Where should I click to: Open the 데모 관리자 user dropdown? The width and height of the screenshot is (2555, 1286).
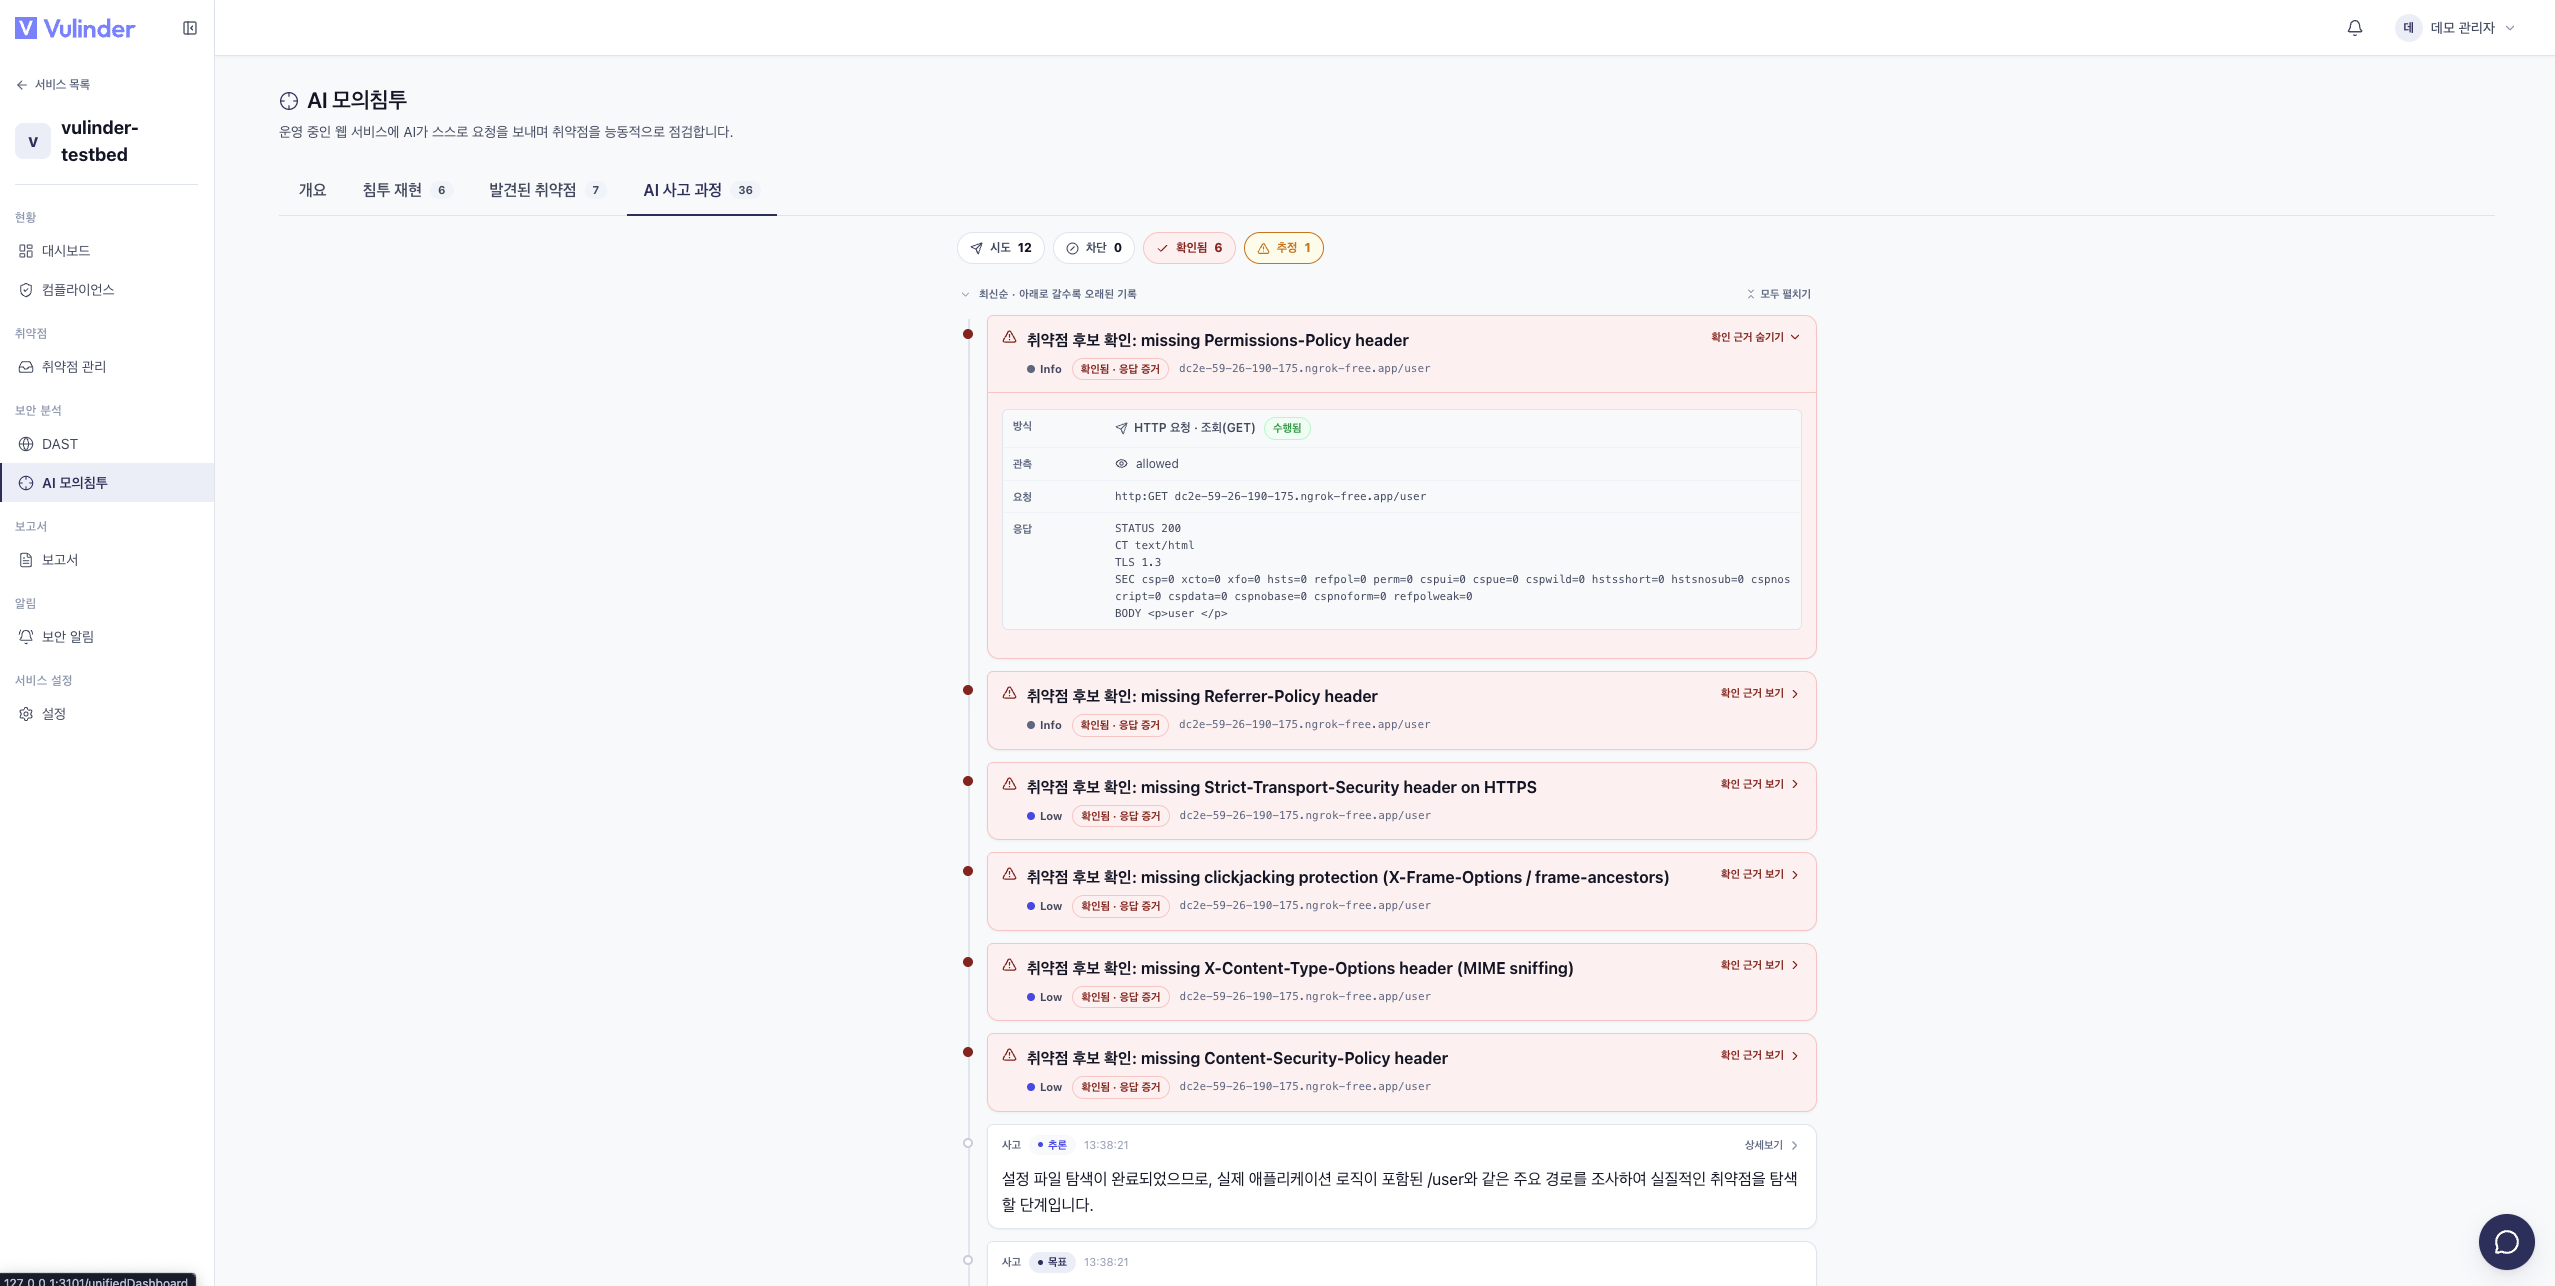pos(2457,28)
